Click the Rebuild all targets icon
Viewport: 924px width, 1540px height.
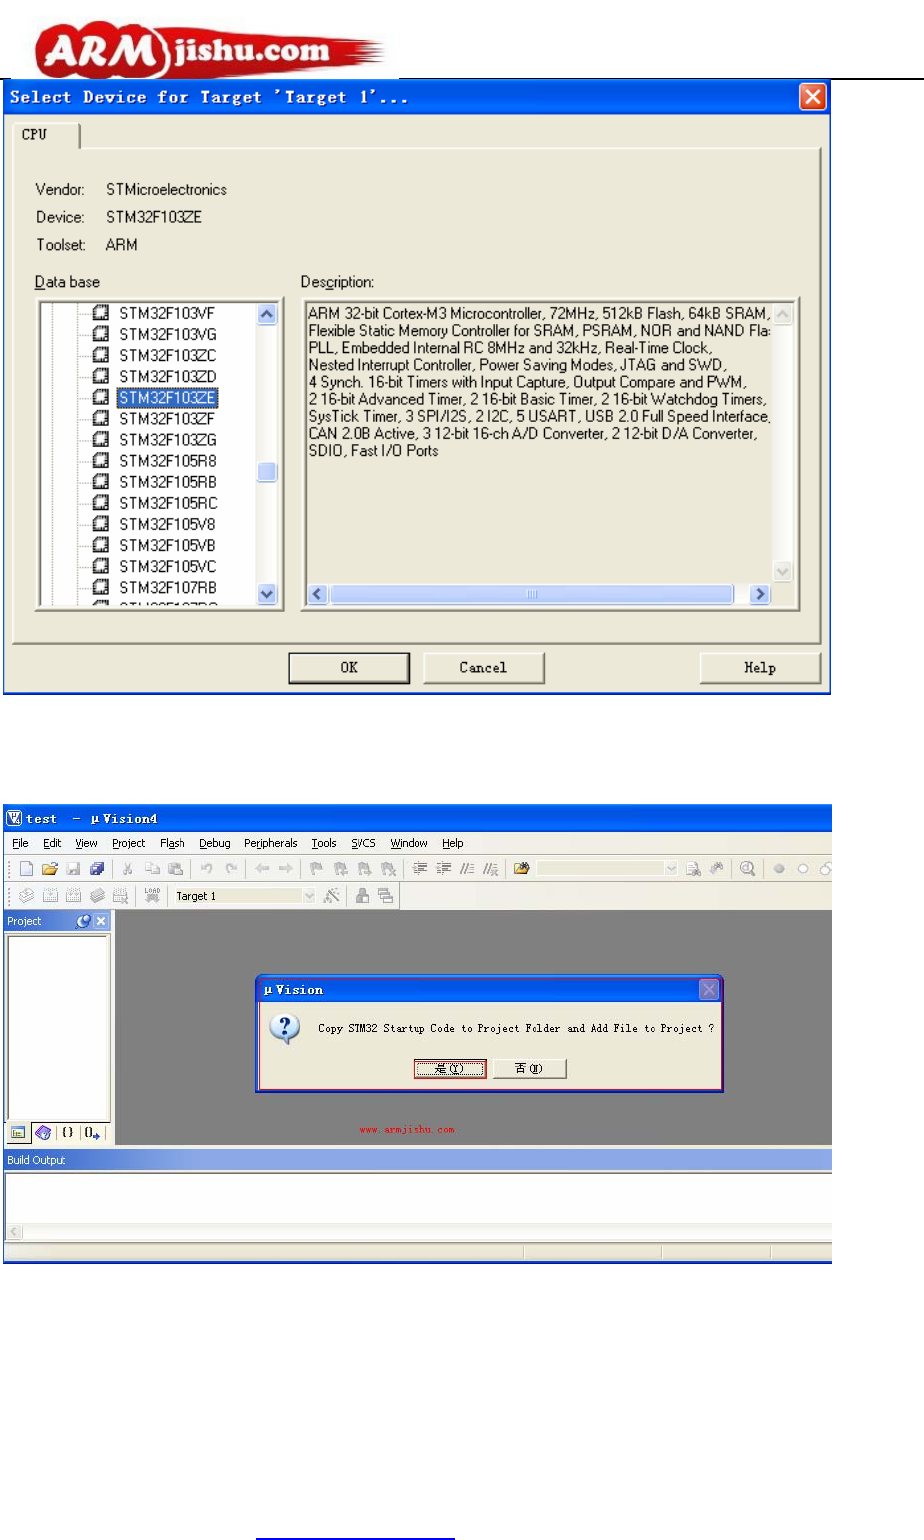coord(73,896)
